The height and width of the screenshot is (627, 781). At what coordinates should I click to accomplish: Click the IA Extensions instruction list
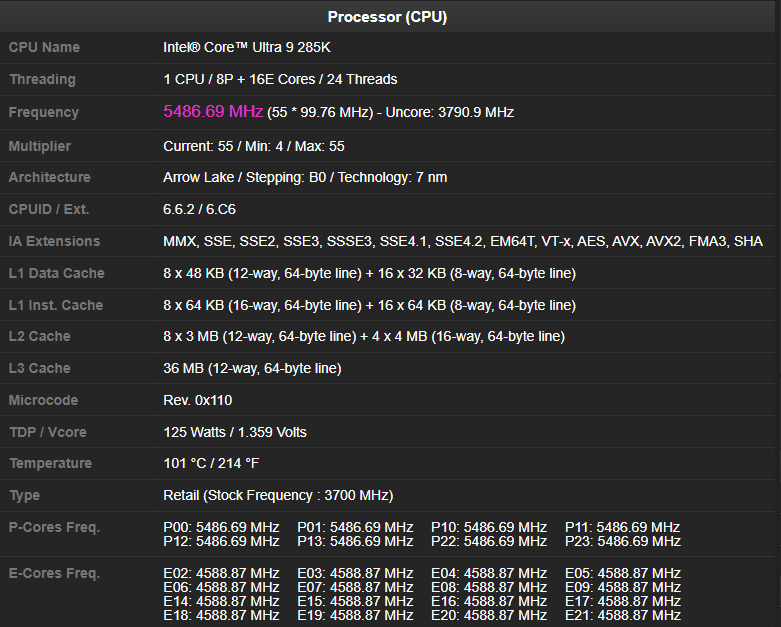point(462,241)
